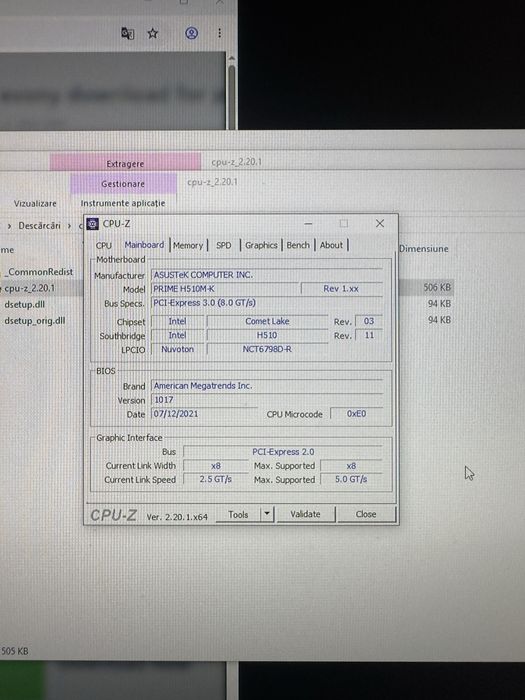
Task: Open the Vizualizare ribbon tab
Action: [x=35, y=204]
